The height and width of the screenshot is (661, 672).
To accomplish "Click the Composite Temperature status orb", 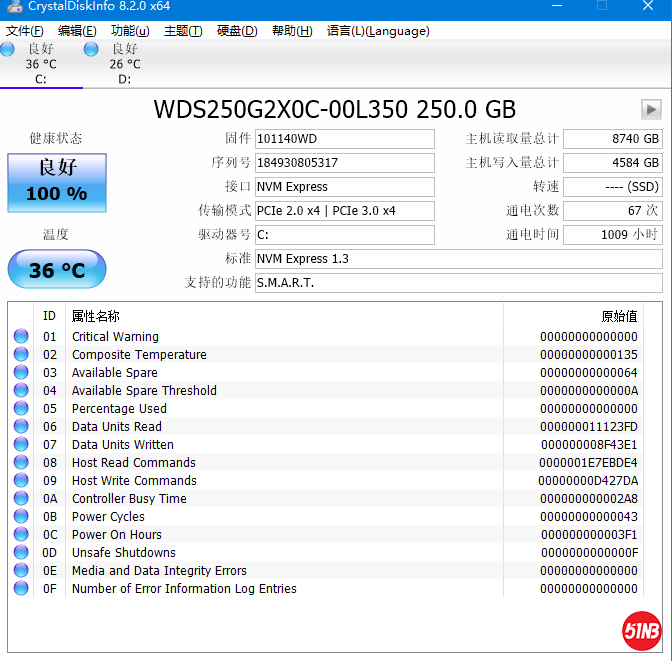I will pyautogui.click(x=21, y=355).
